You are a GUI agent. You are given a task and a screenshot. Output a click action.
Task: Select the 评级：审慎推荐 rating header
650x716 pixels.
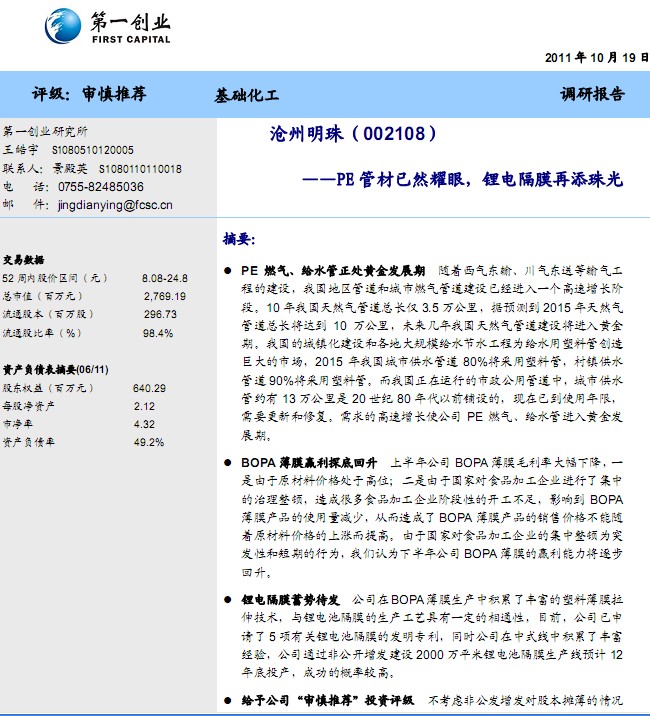(89, 95)
